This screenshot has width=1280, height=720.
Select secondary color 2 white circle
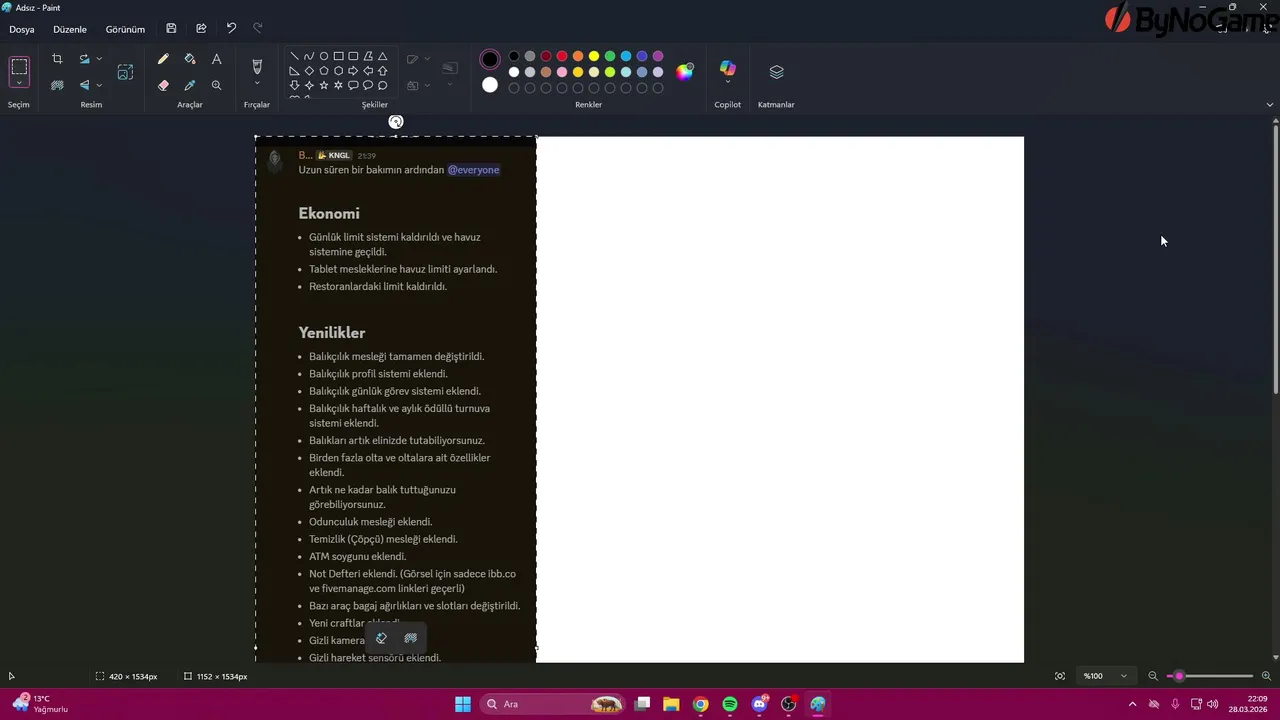[489, 85]
